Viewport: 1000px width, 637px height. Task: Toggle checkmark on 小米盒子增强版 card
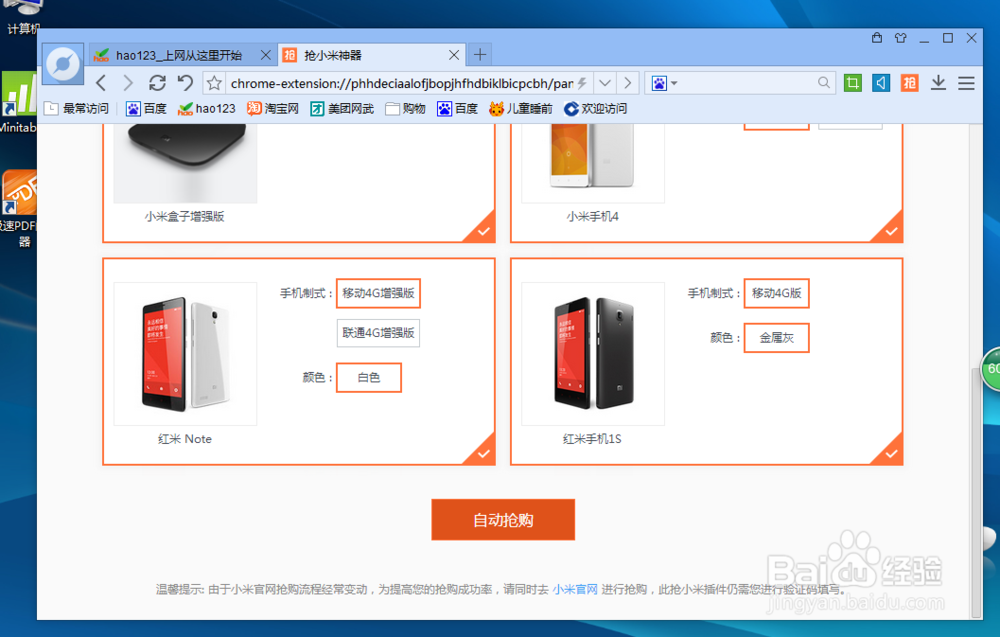pyautogui.click(x=483, y=230)
